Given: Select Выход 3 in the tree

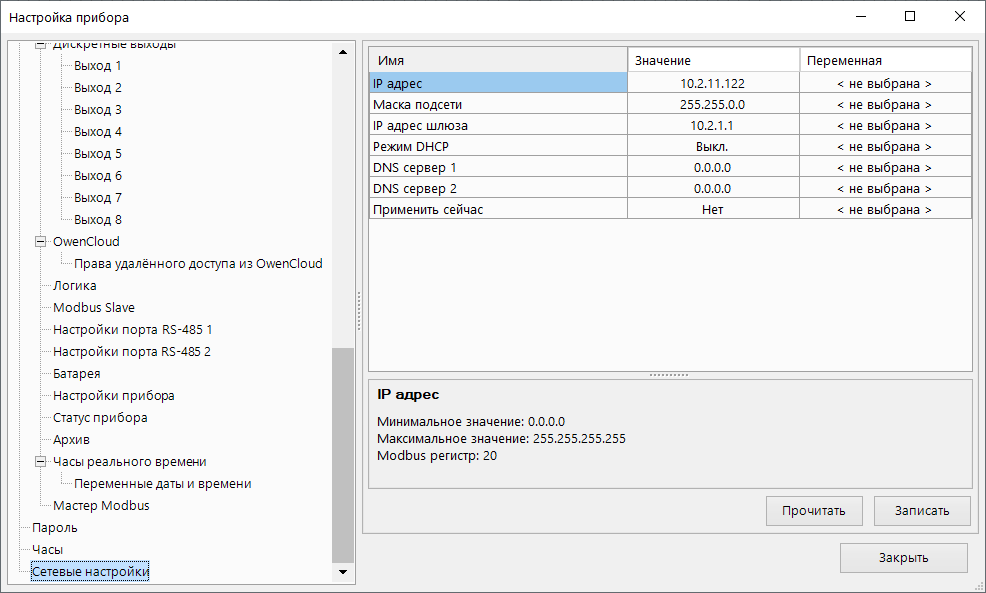Looking at the screenshot, I should click(x=98, y=110).
